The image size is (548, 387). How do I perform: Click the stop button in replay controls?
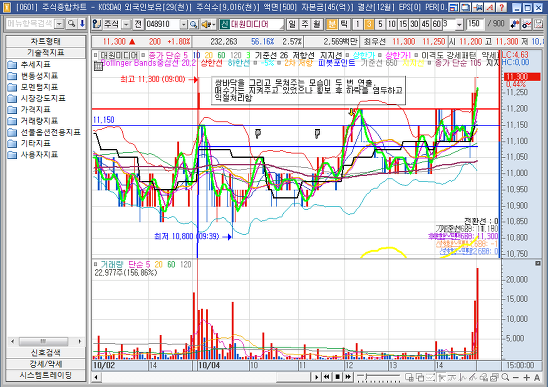(337, 377)
